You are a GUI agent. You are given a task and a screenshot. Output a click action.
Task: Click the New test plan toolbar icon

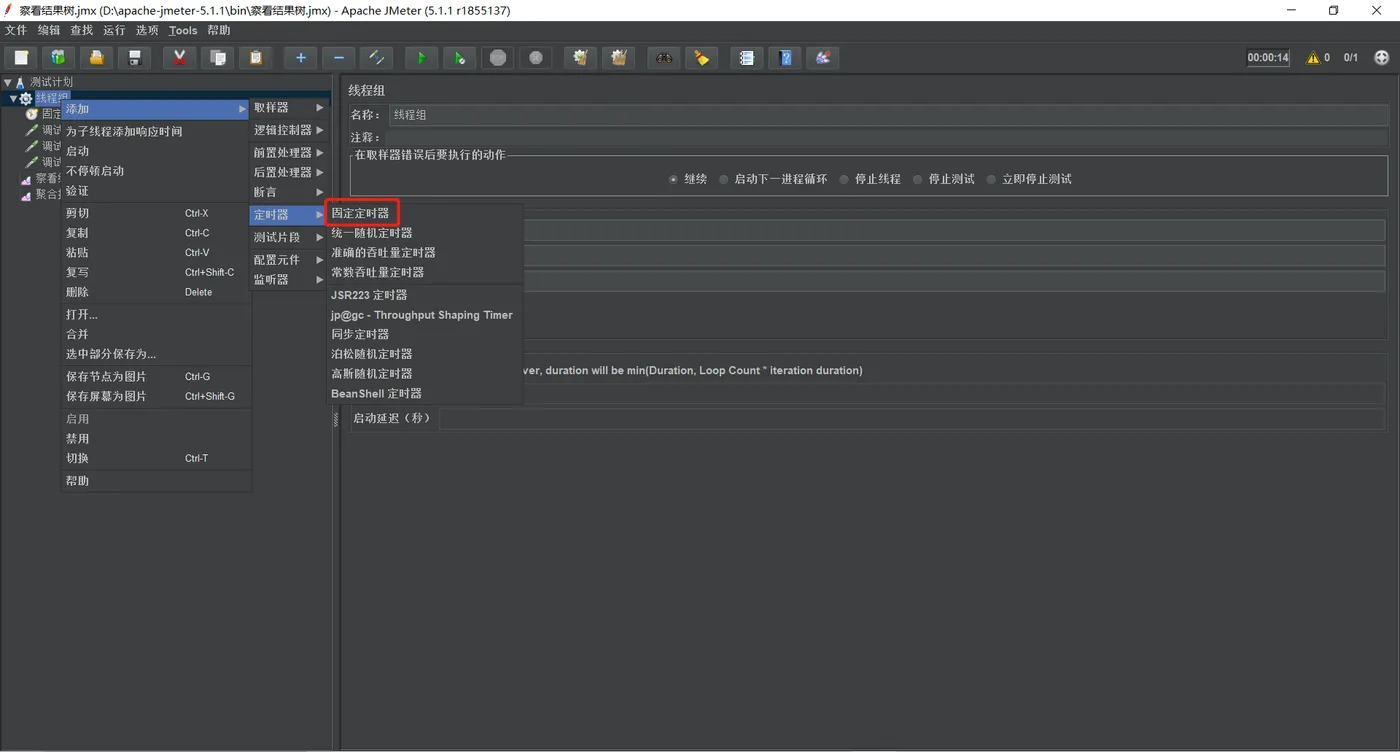(x=21, y=58)
